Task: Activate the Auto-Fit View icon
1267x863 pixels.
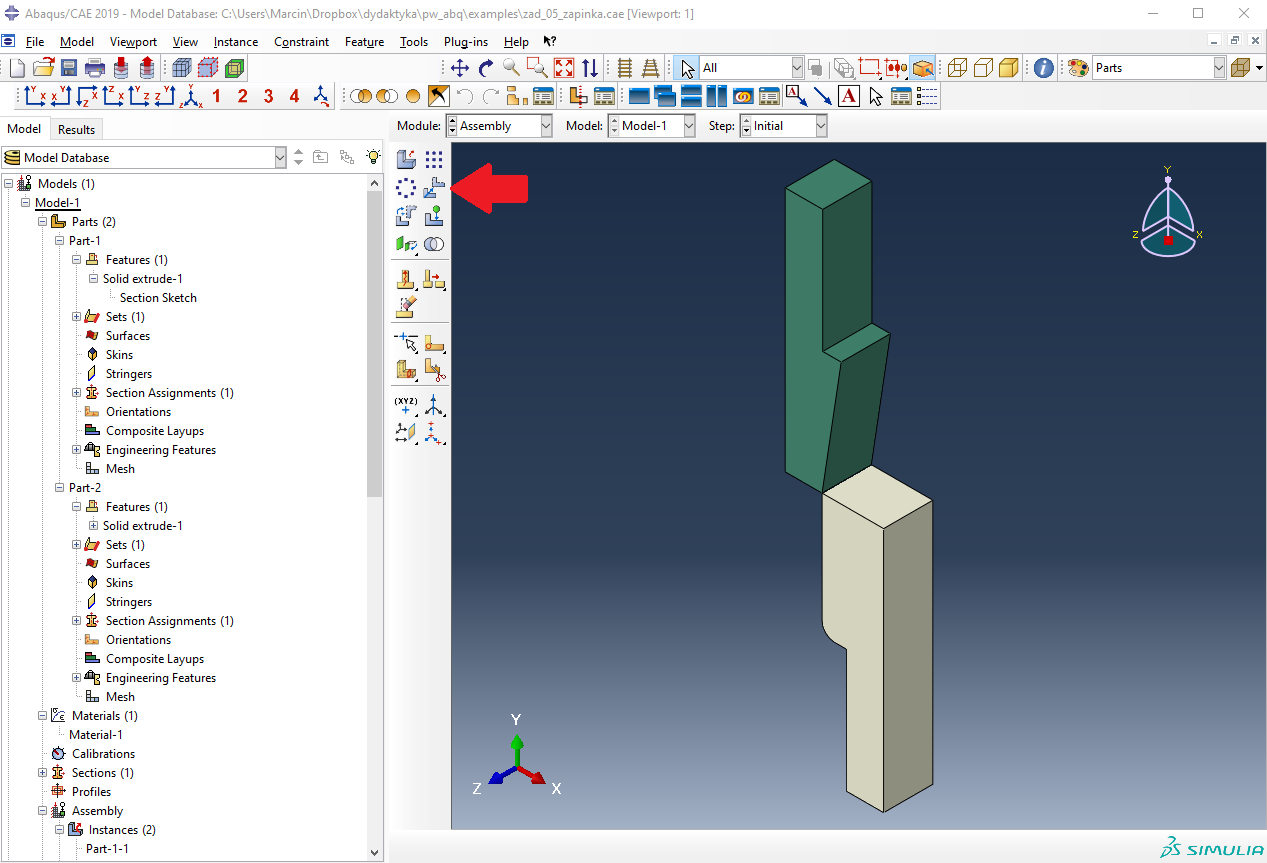Action: pos(564,68)
